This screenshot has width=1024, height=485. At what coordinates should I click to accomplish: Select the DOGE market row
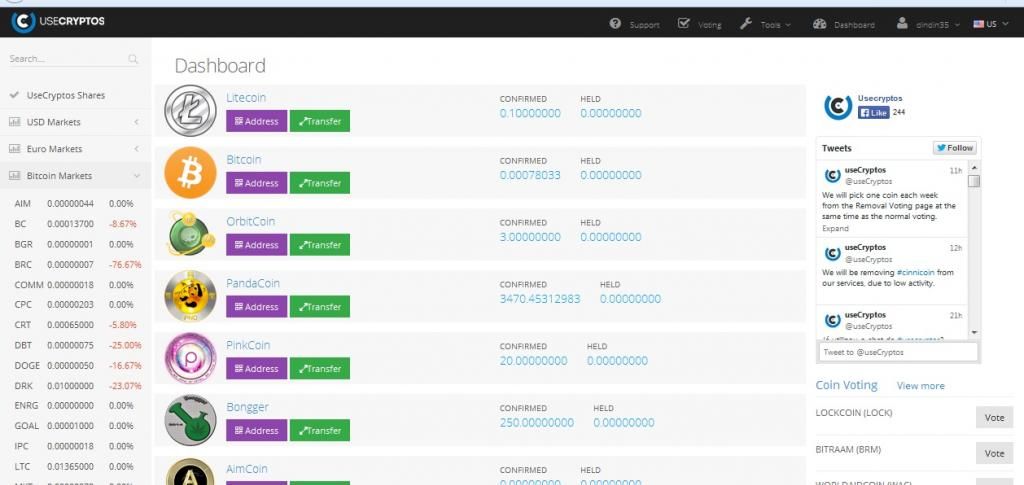pos(75,366)
